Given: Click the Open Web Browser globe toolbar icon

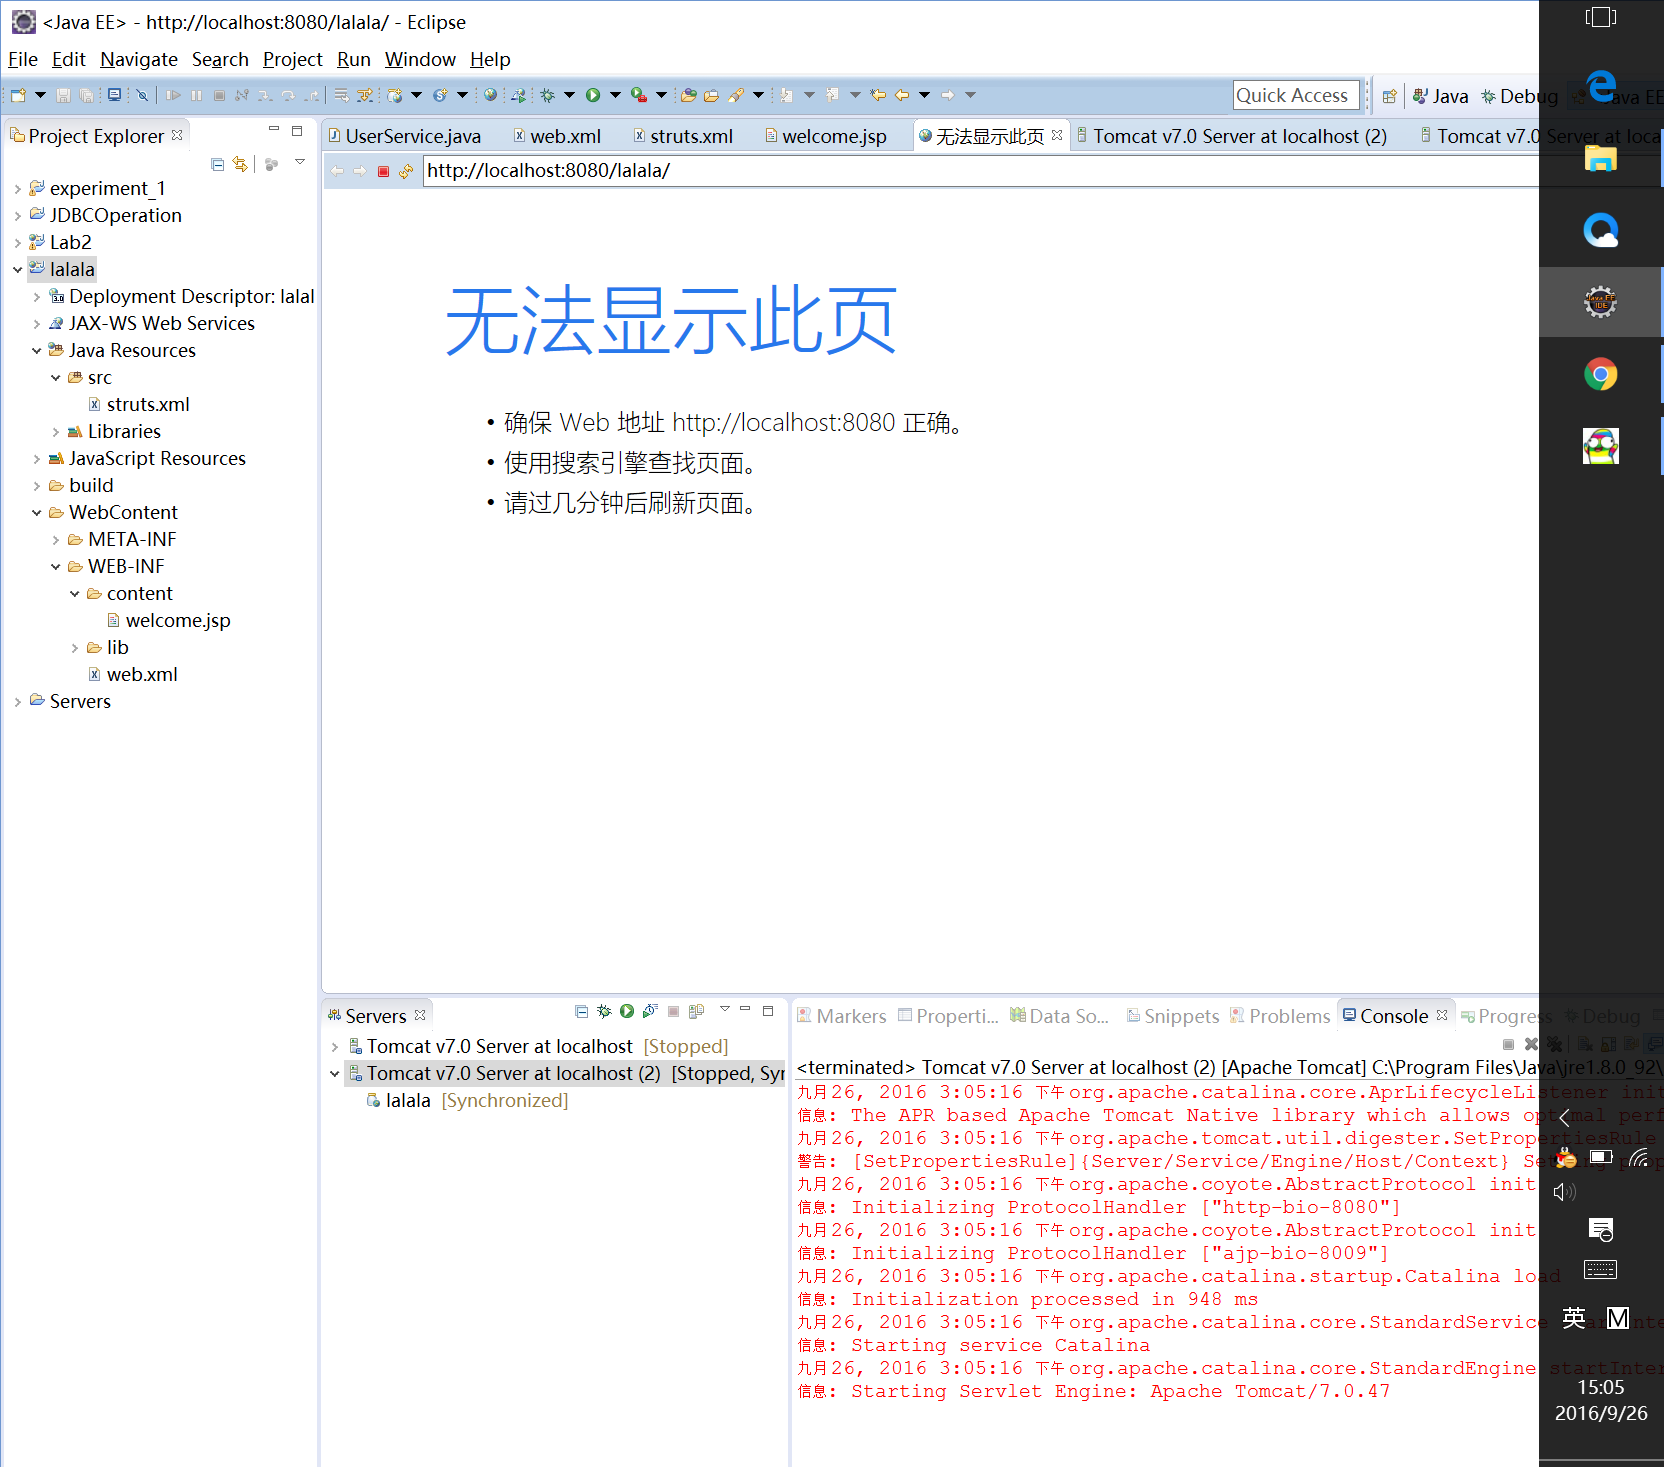Looking at the screenshot, I should 490,95.
